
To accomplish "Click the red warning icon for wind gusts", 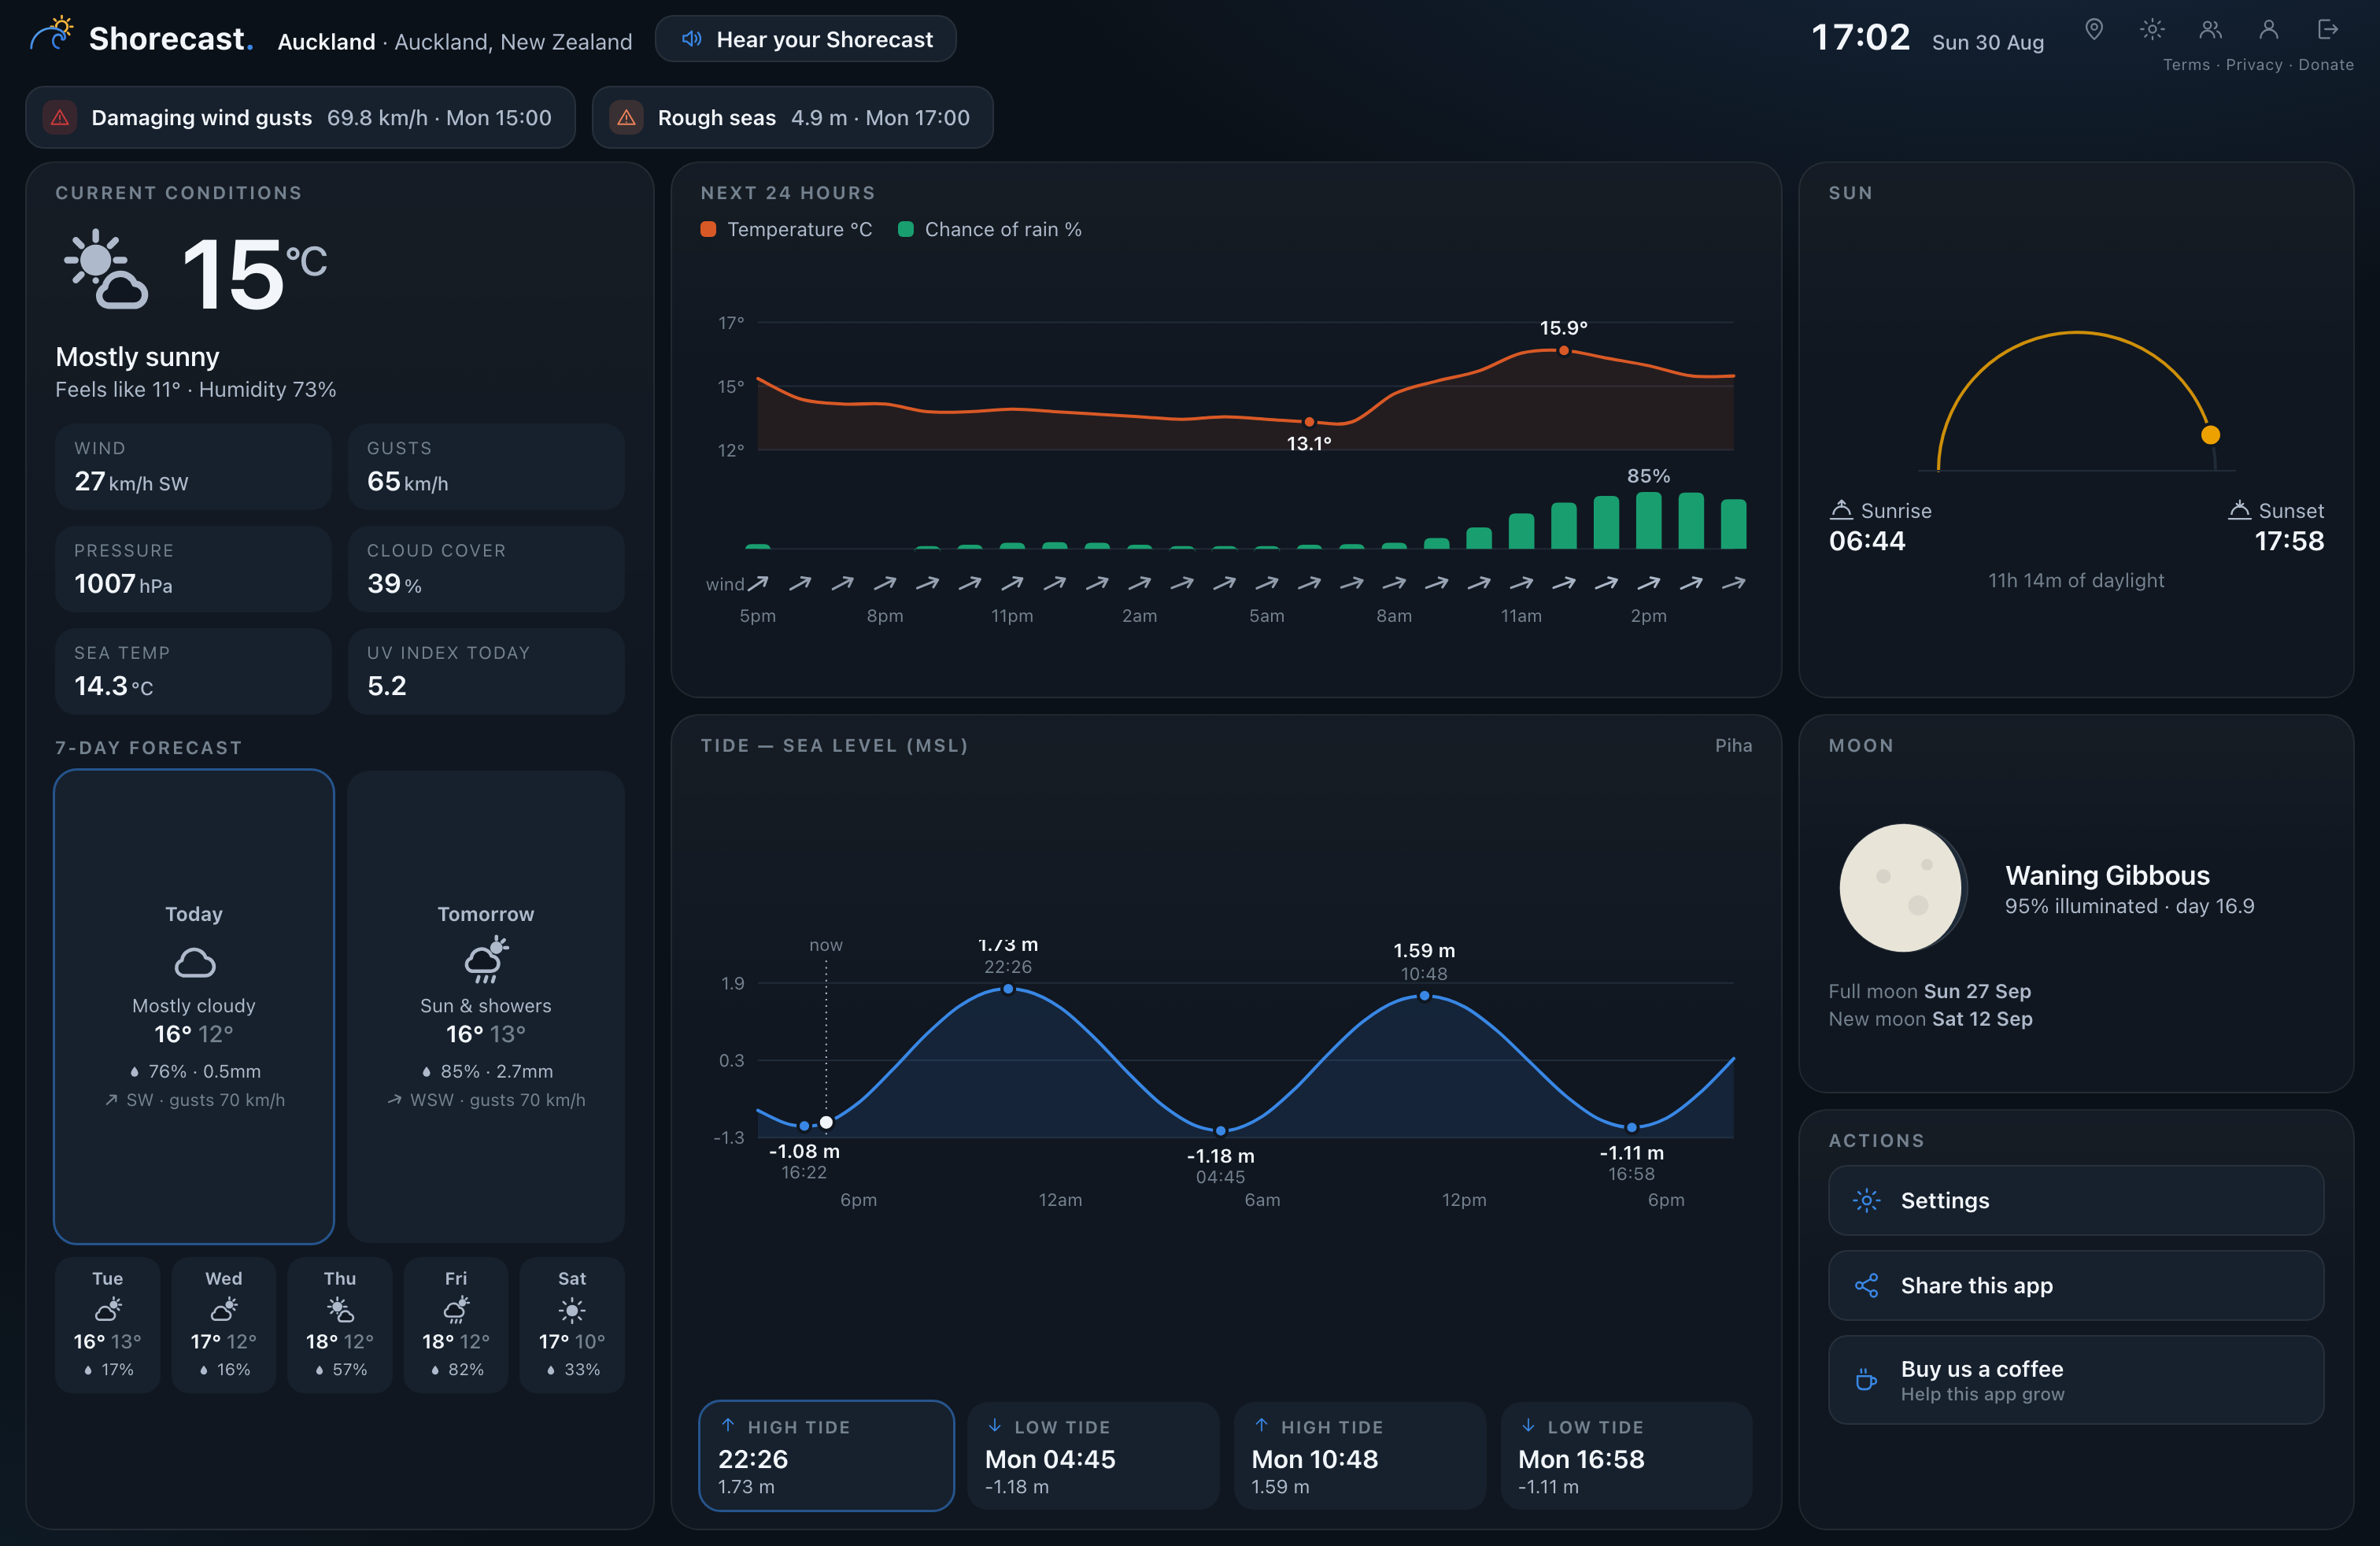I will 60,118.
